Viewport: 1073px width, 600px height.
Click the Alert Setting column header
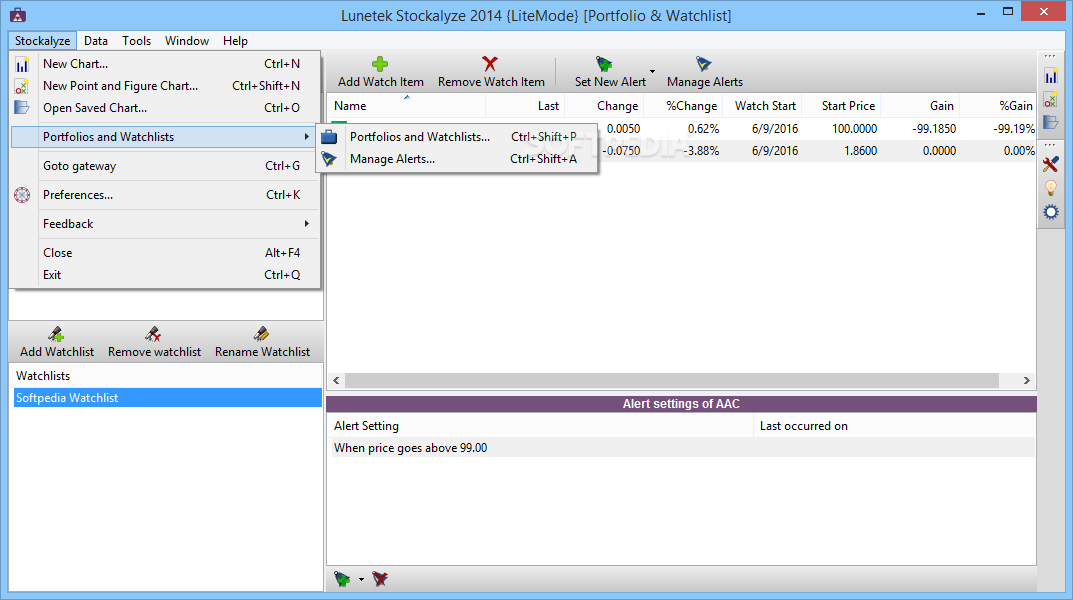pos(541,426)
